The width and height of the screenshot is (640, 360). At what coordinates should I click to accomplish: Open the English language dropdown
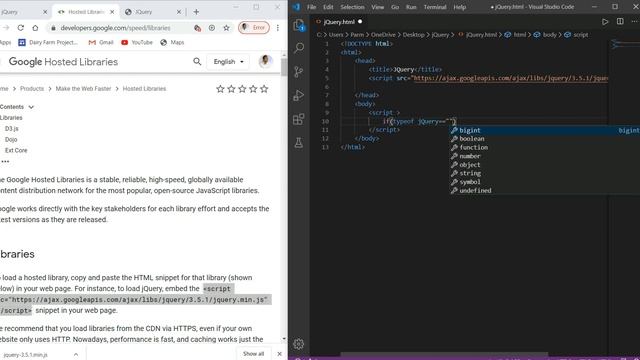pyautogui.click(x=228, y=62)
